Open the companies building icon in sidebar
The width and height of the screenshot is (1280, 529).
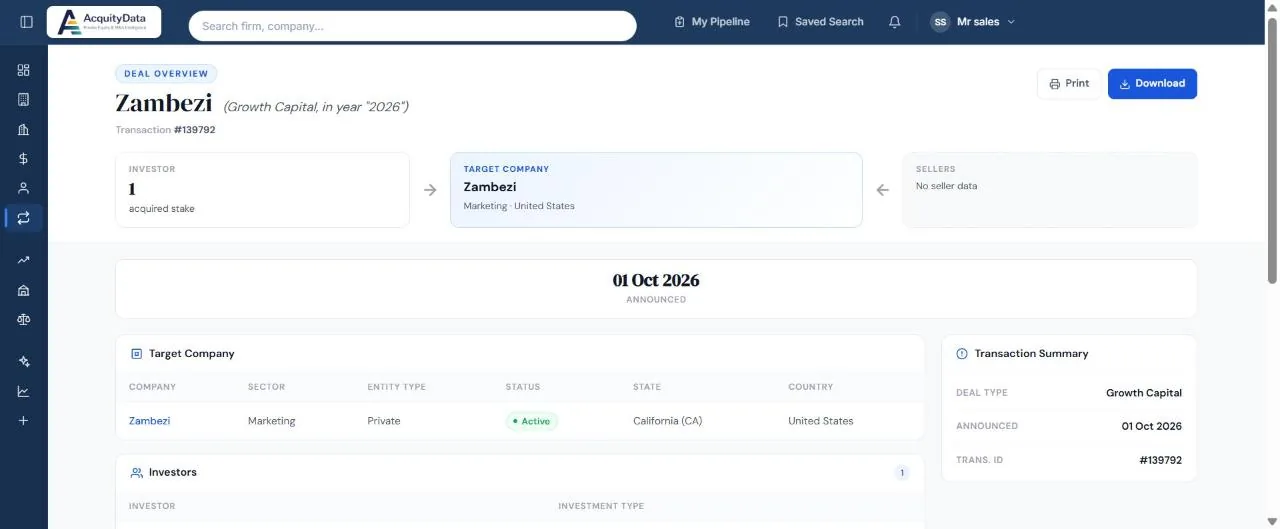24,99
